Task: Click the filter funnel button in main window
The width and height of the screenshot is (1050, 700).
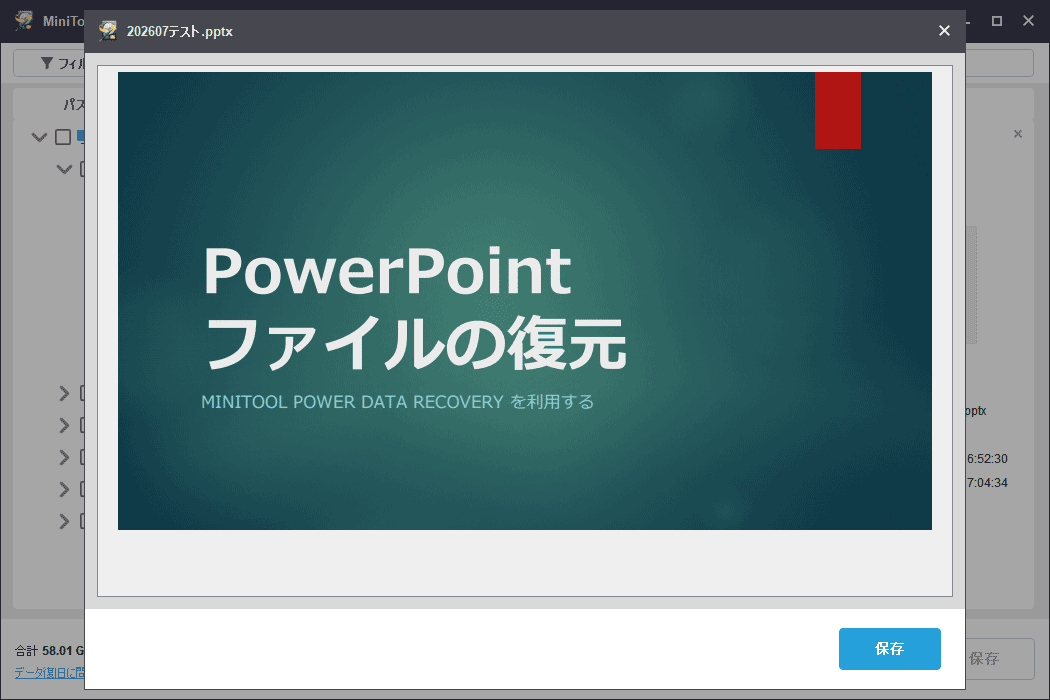Action: (x=50, y=63)
